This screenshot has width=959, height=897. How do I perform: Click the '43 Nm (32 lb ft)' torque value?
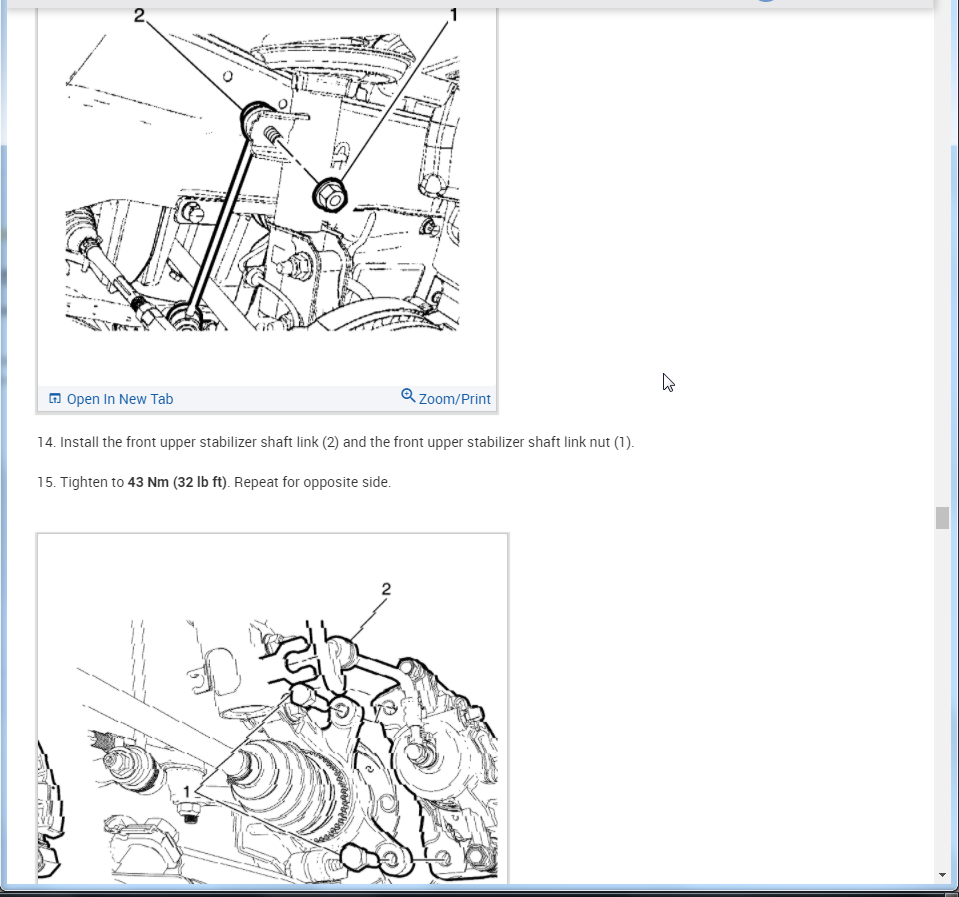coord(177,482)
